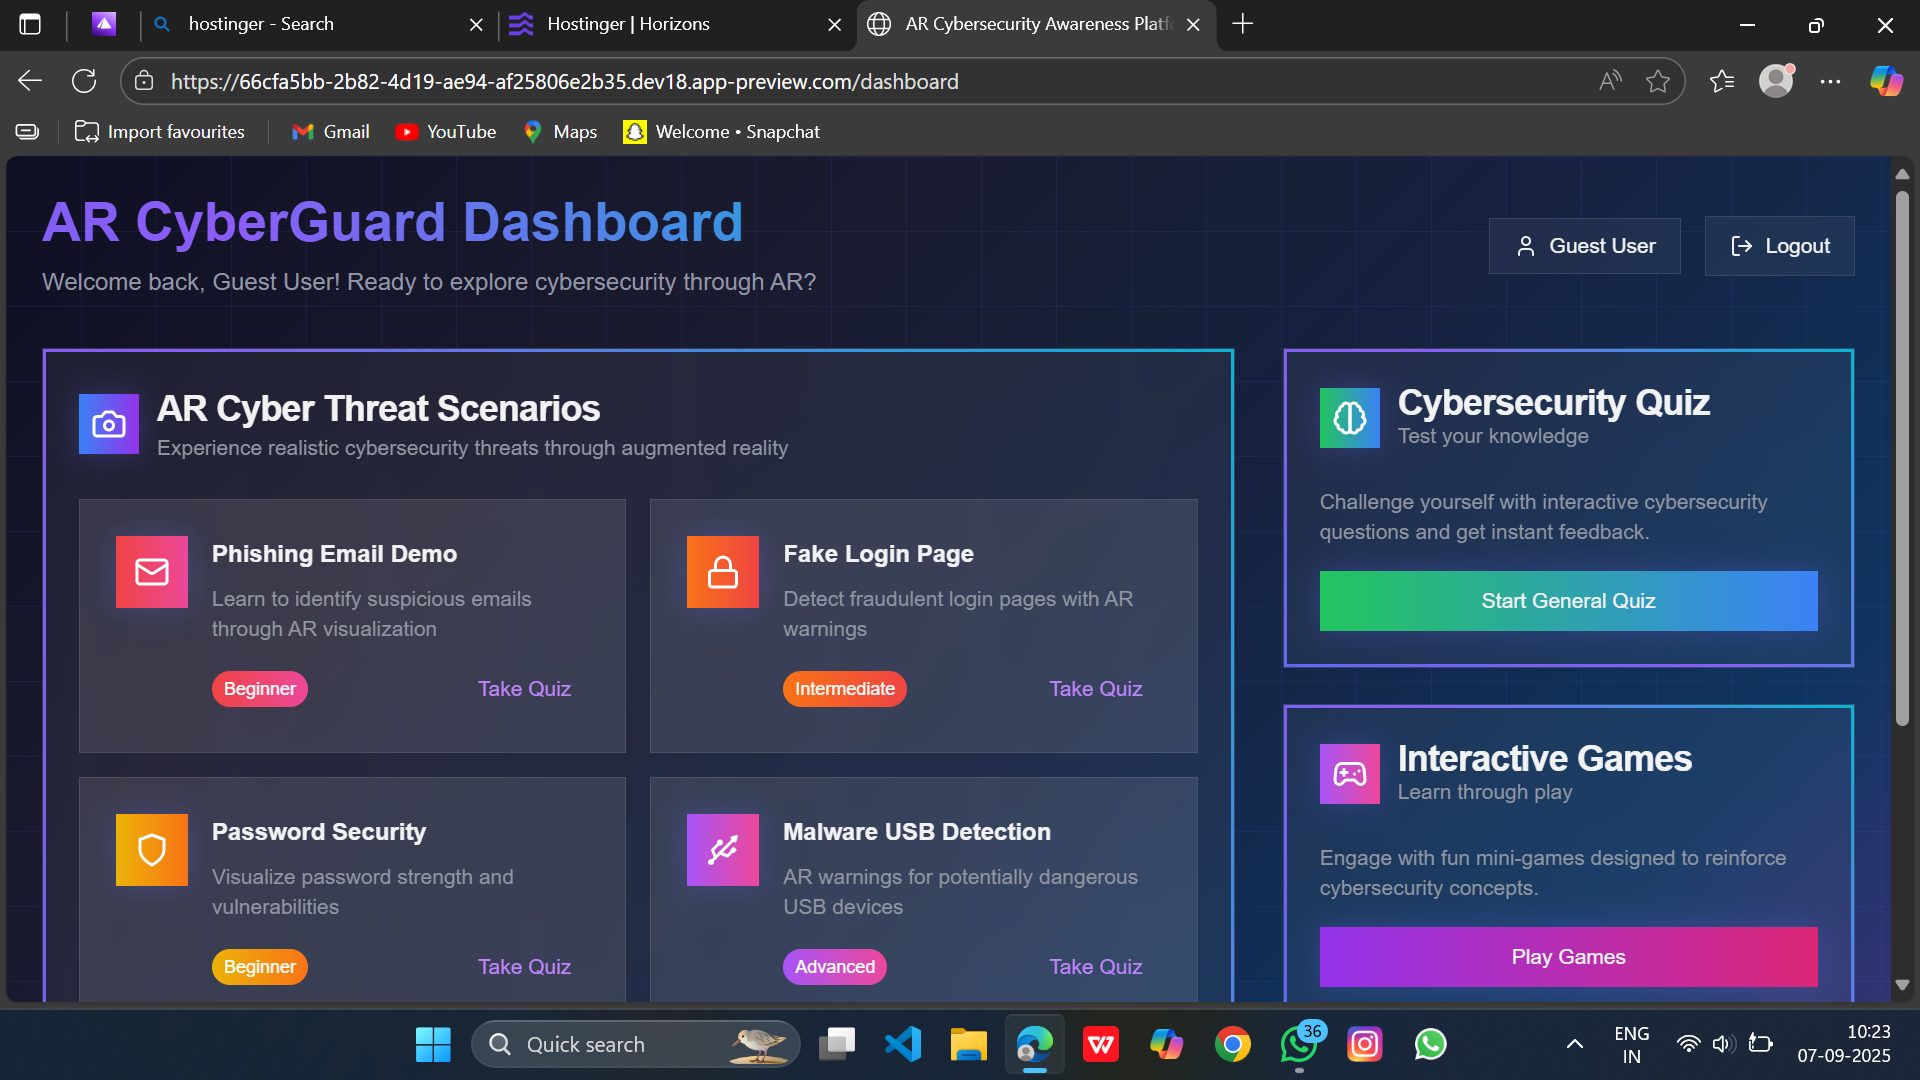This screenshot has width=1920, height=1080.
Task: Add page to favourites with star icon
Action: coord(1657,82)
